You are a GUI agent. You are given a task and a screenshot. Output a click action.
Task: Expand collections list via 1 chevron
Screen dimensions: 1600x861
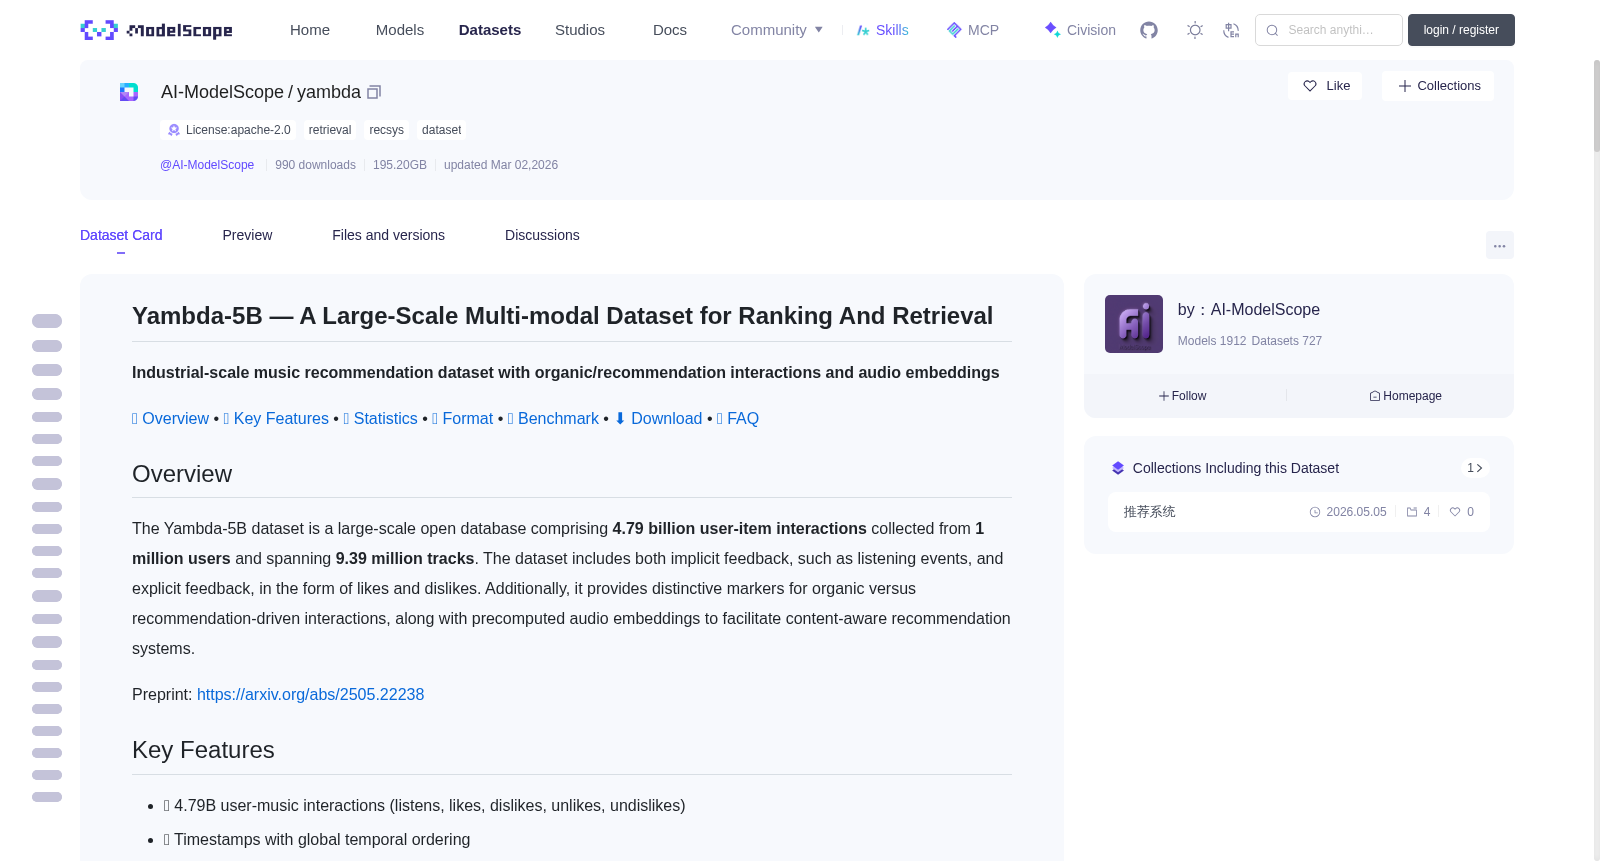tap(1475, 468)
